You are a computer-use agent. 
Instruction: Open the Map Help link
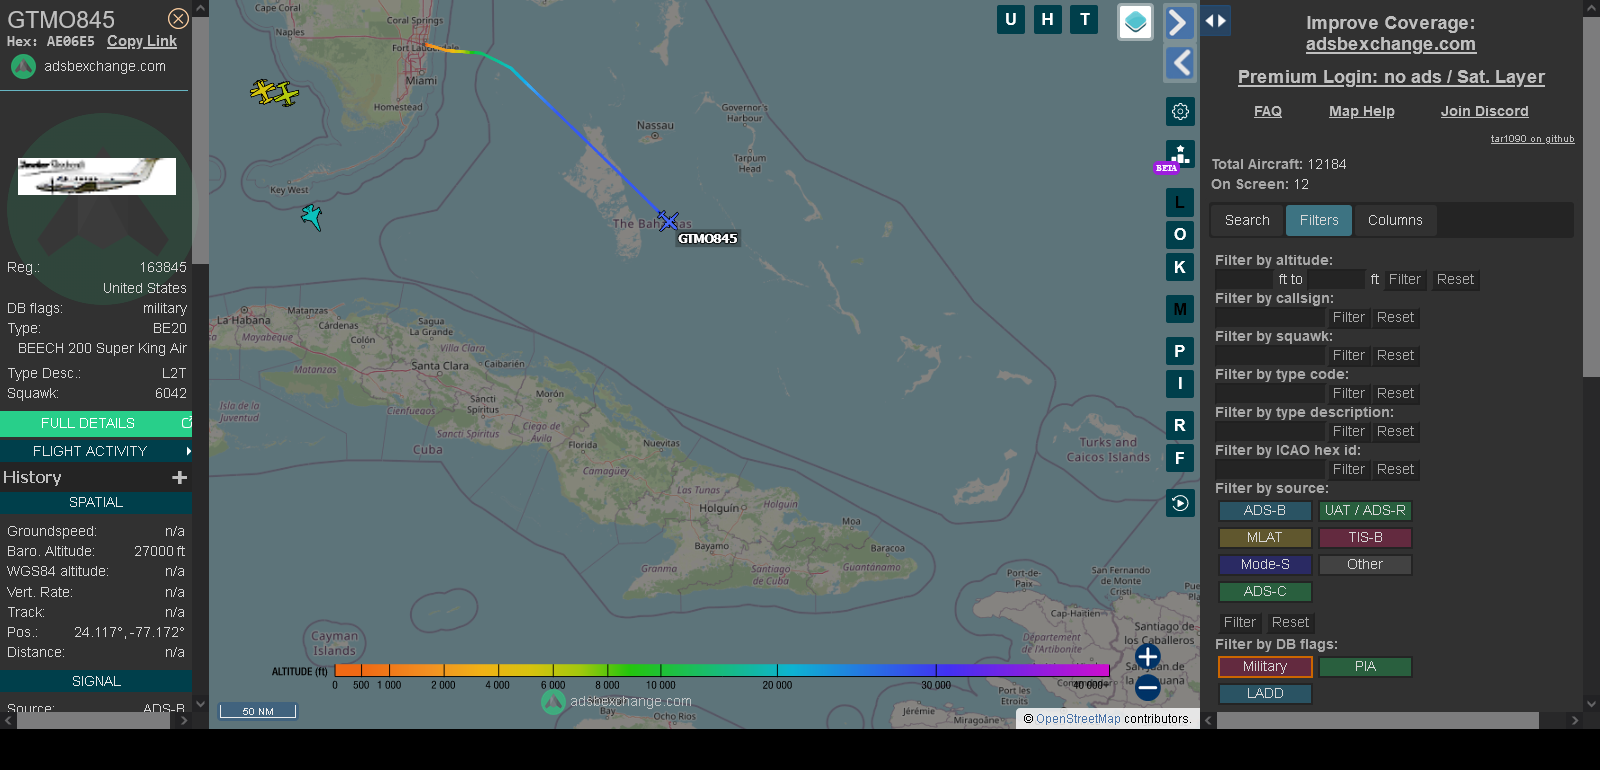point(1362,111)
